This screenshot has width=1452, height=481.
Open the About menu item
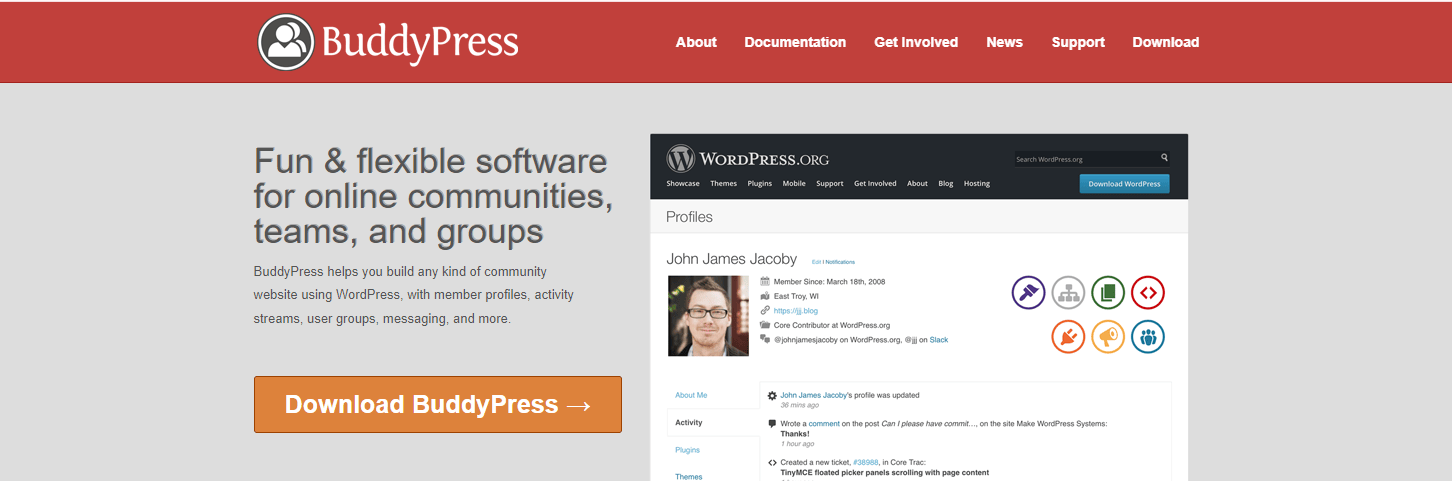click(696, 42)
